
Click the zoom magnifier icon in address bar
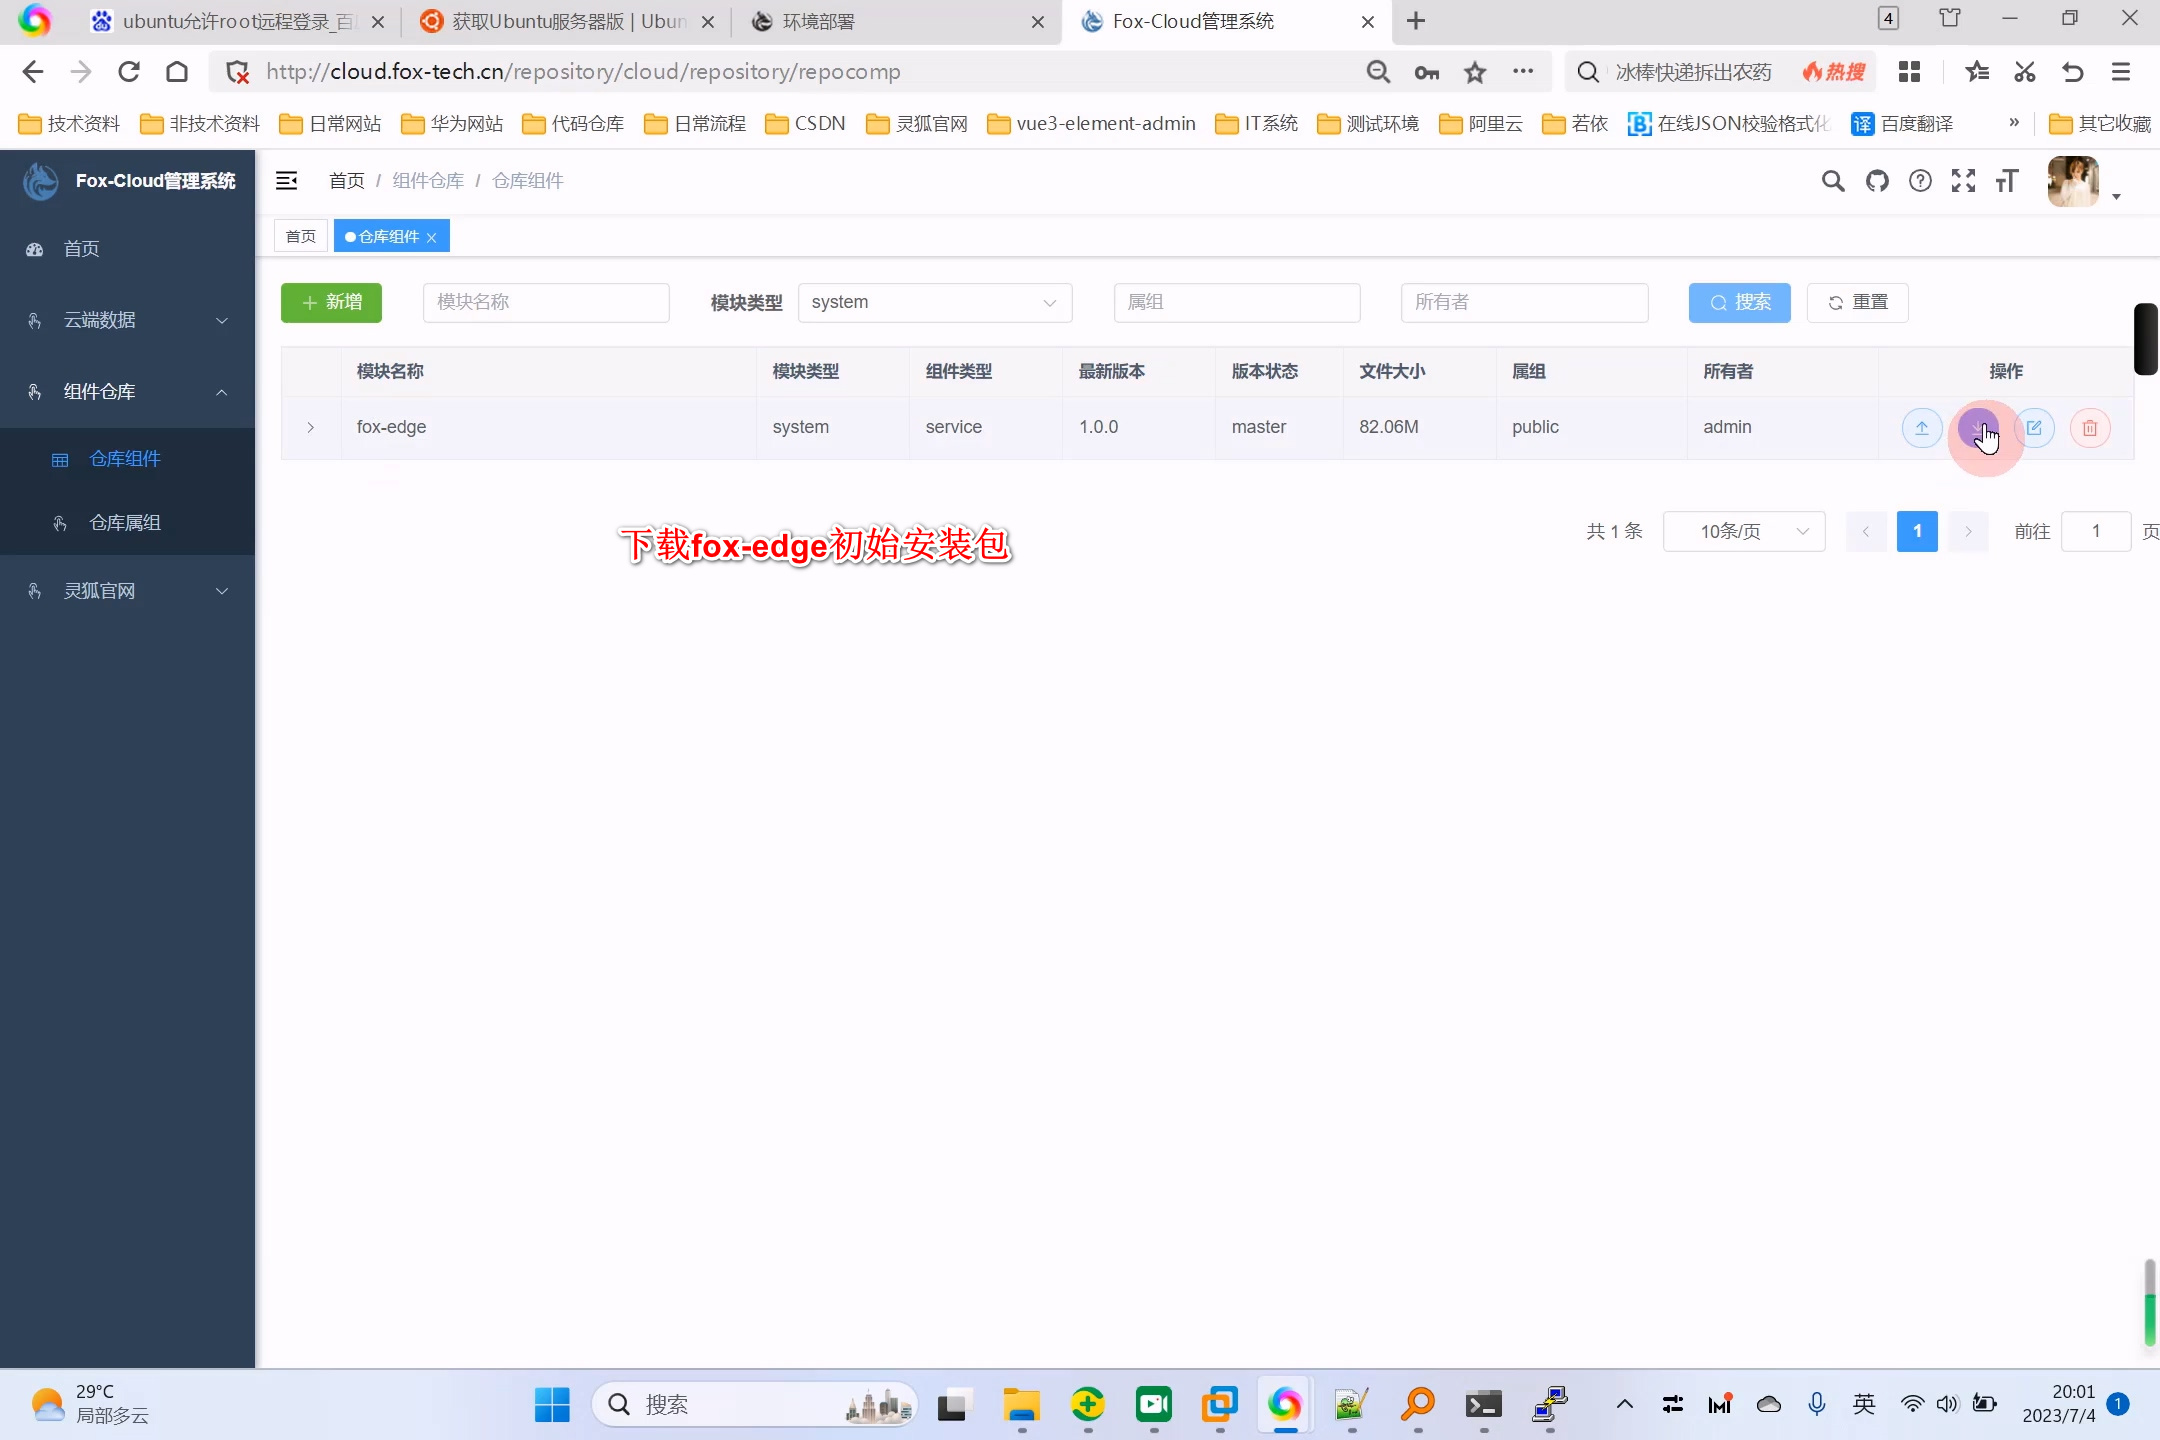pyautogui.click(x=1379, y=72)
